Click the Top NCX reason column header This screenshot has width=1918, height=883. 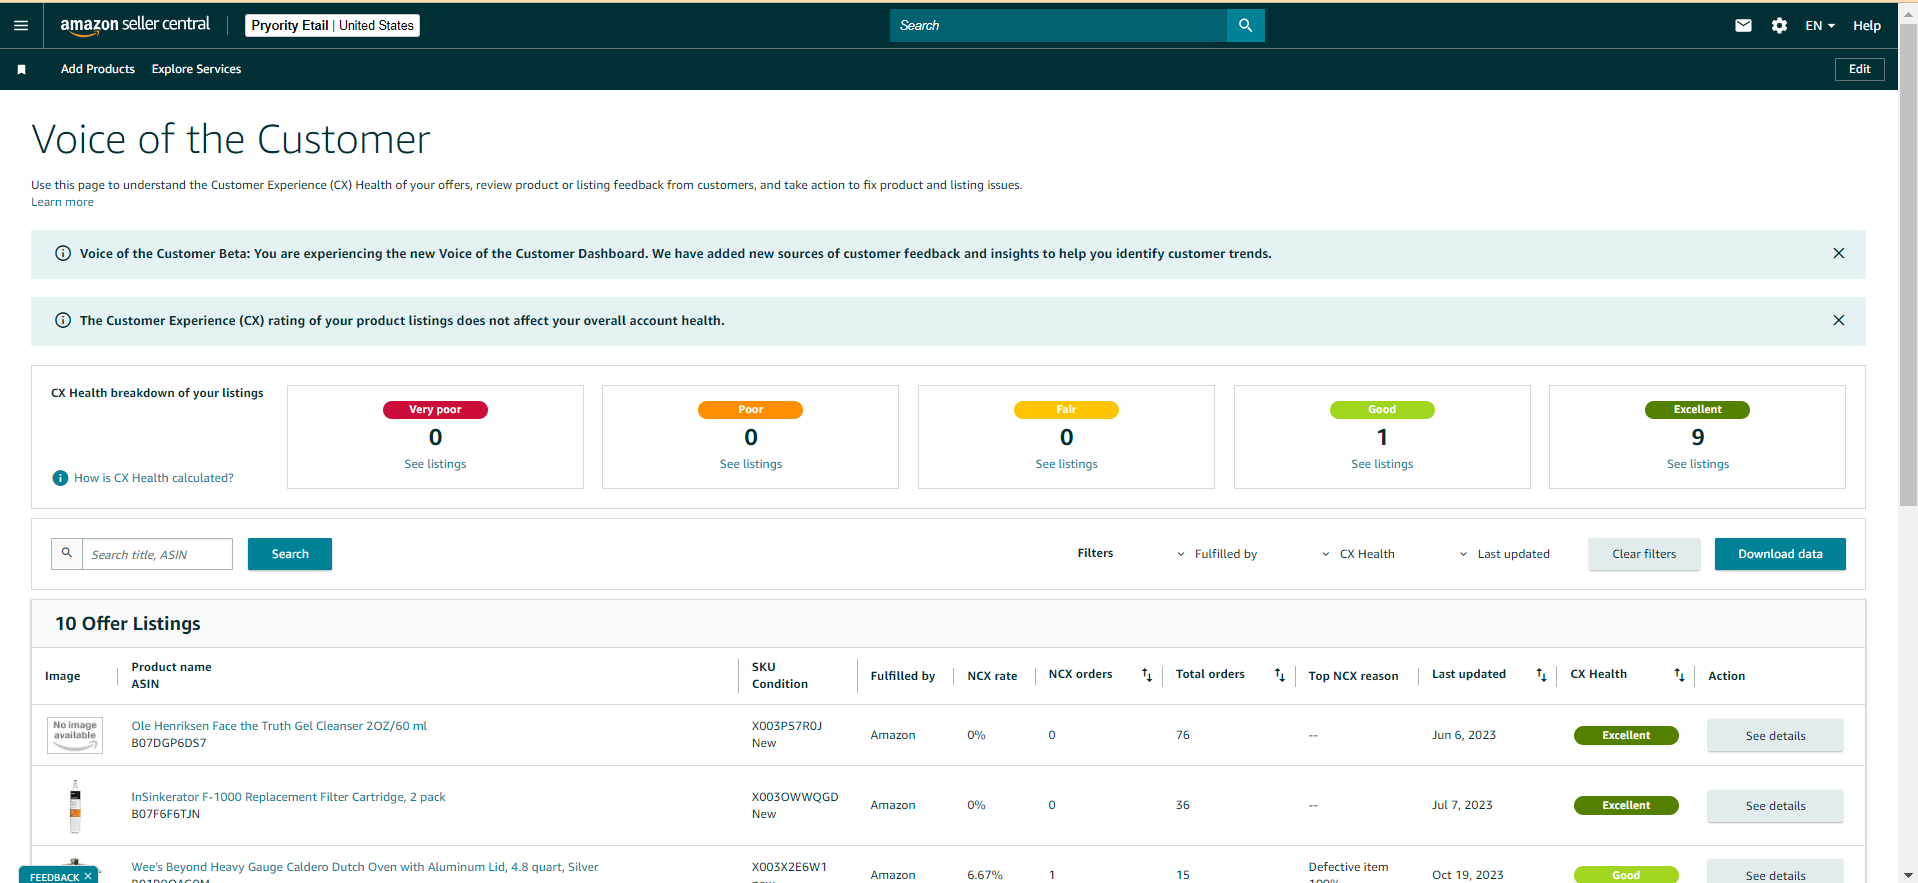click(x=1353, y=676)
